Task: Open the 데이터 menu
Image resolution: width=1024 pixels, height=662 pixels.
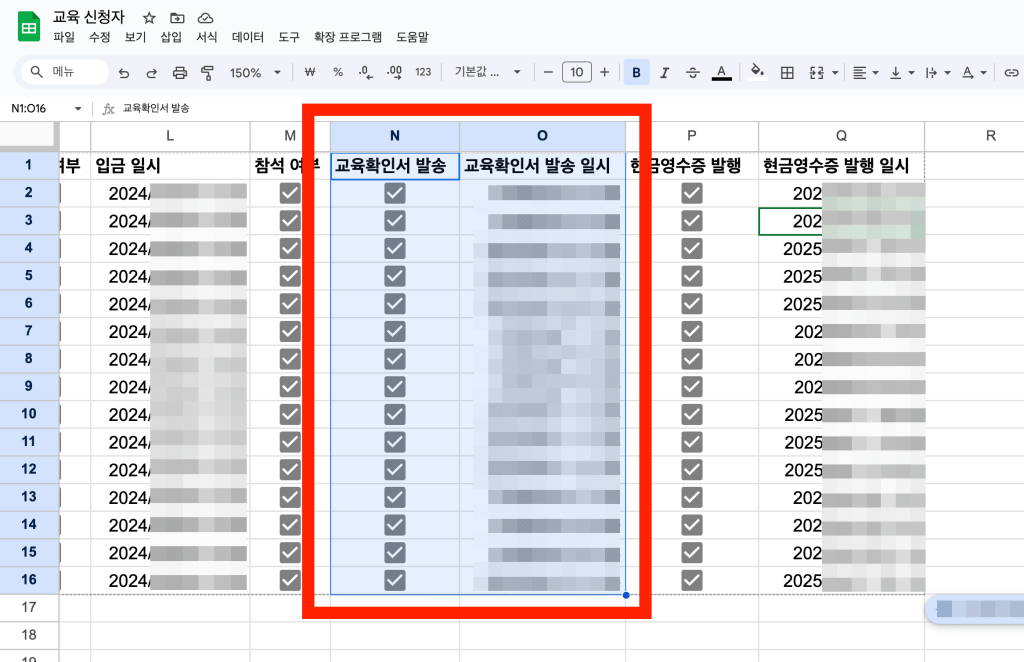Action: pos(247,37)
